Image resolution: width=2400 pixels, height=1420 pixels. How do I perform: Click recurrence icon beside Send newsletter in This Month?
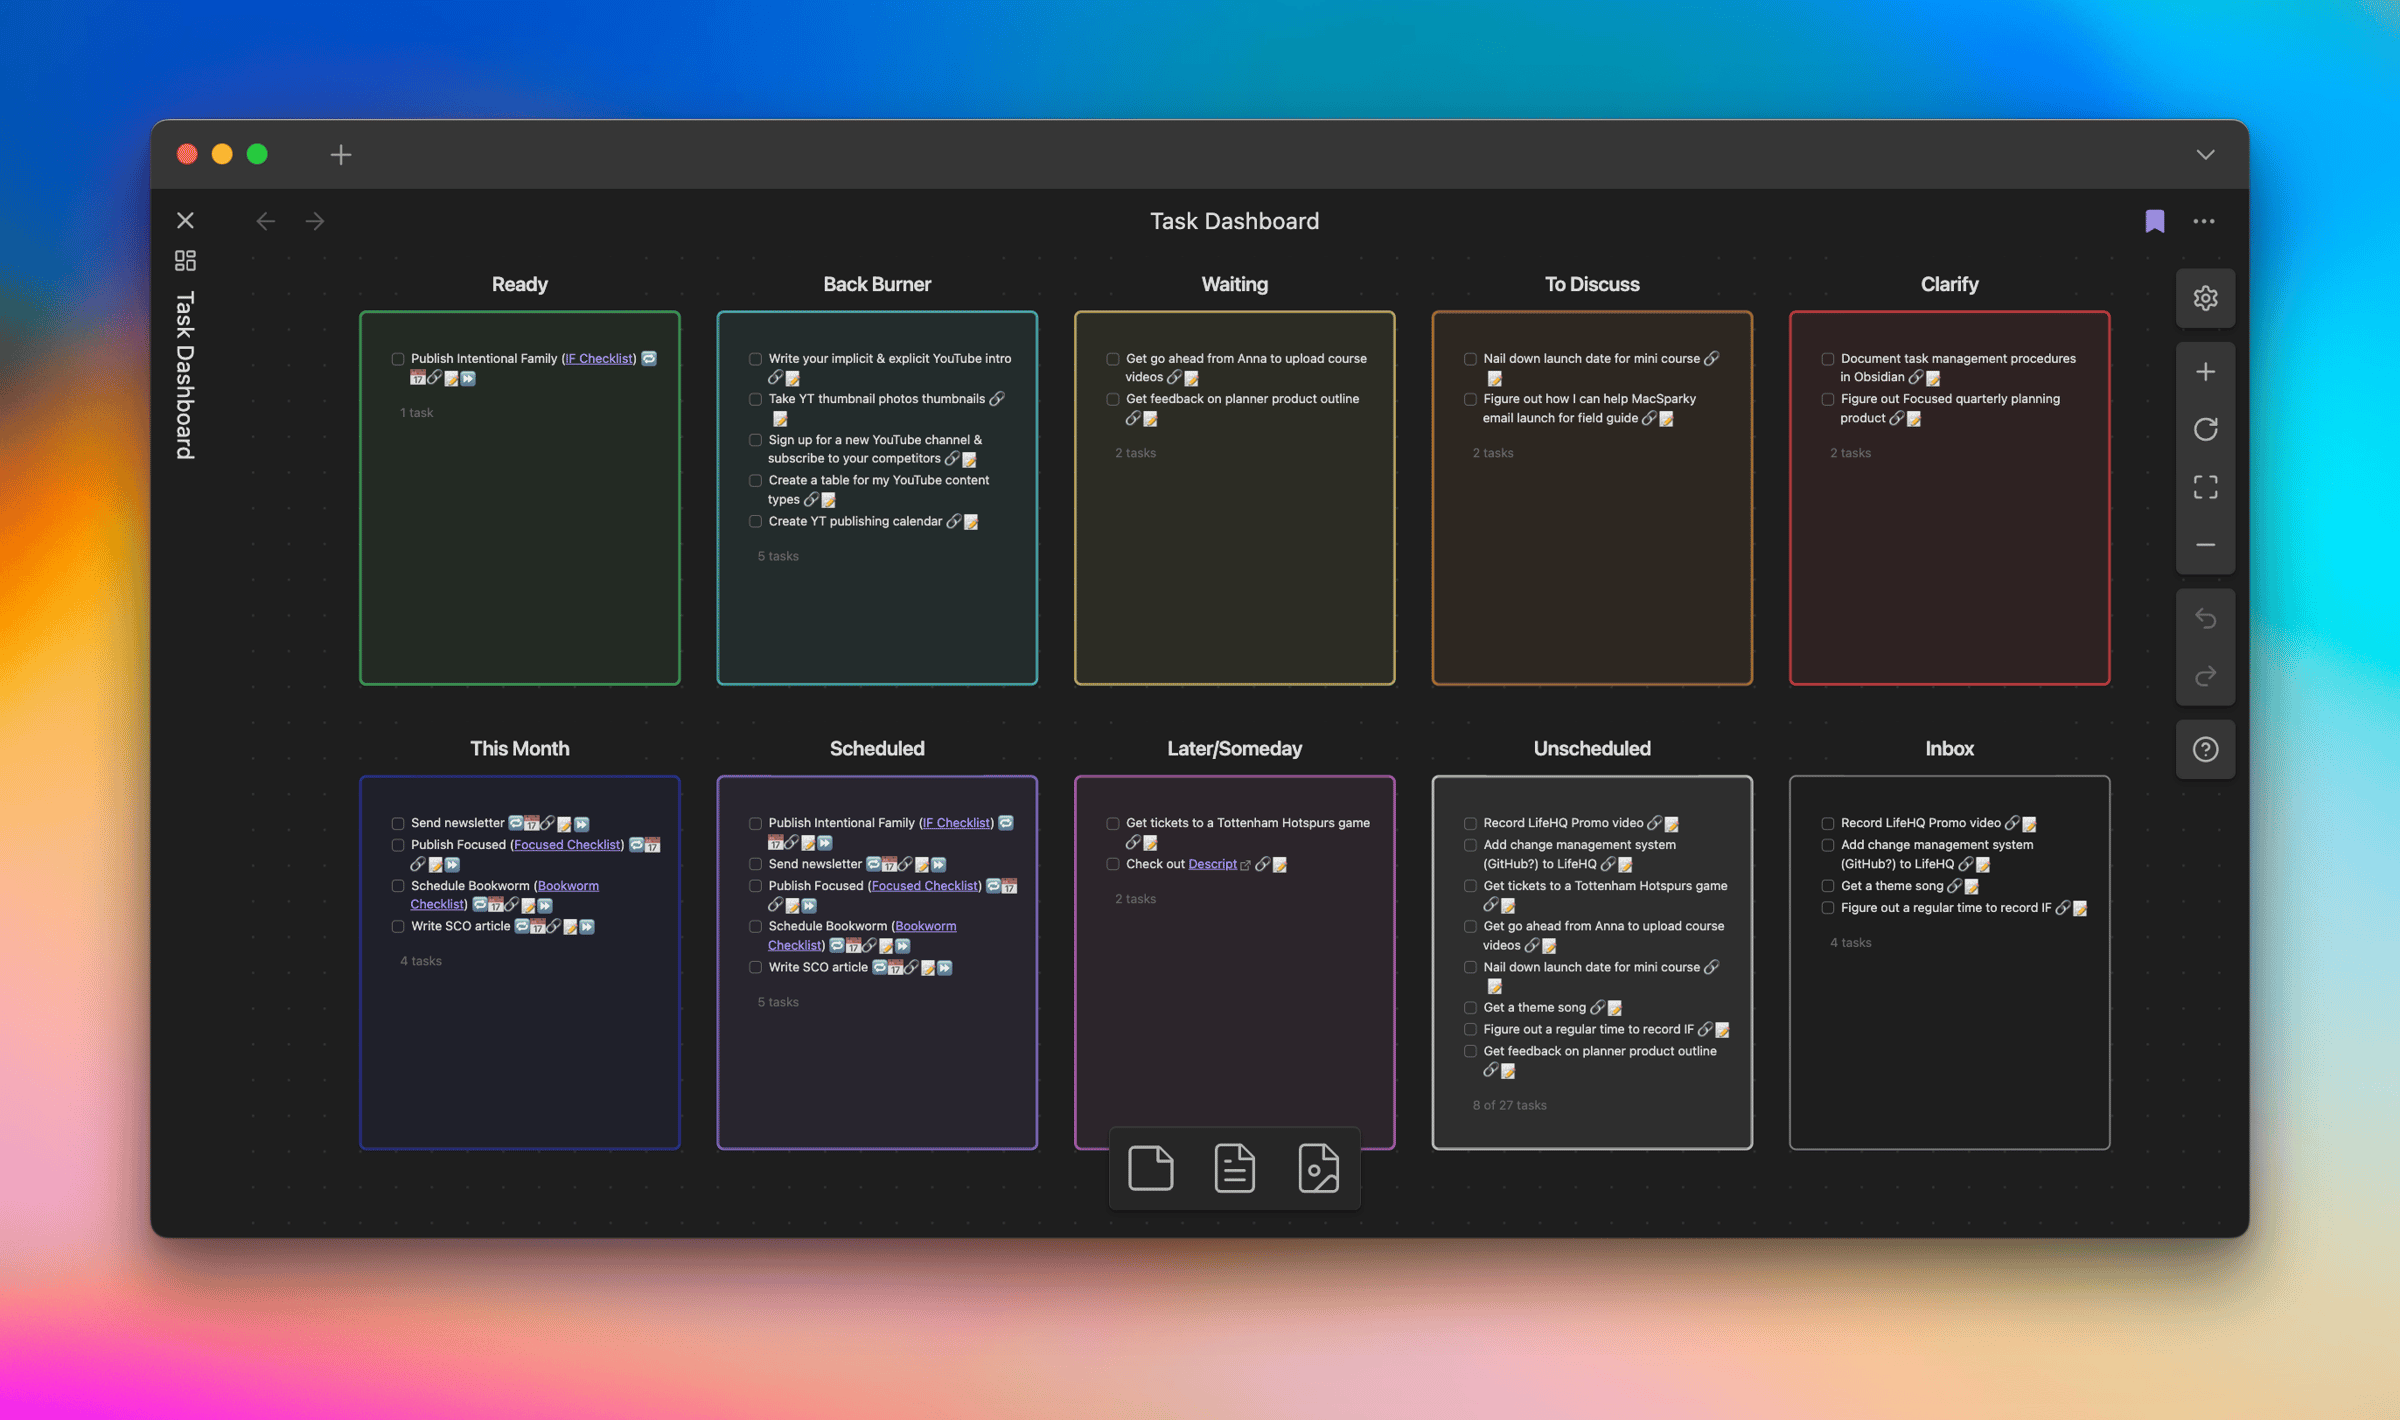tap(516, 823)
